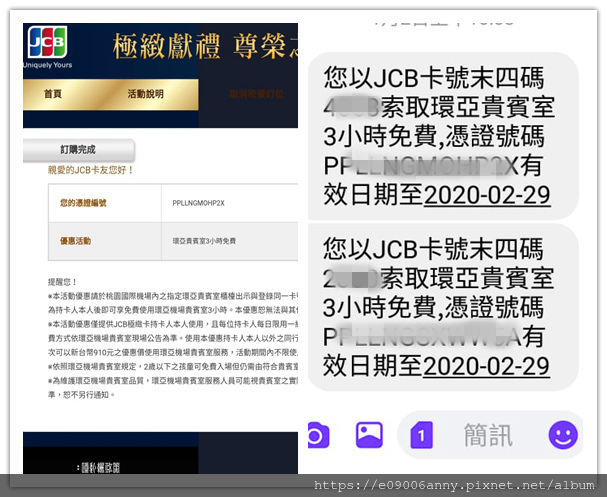Tap the photo gallery icon
The width and height of the screenshot is (607, 497).
pos(369,435)
